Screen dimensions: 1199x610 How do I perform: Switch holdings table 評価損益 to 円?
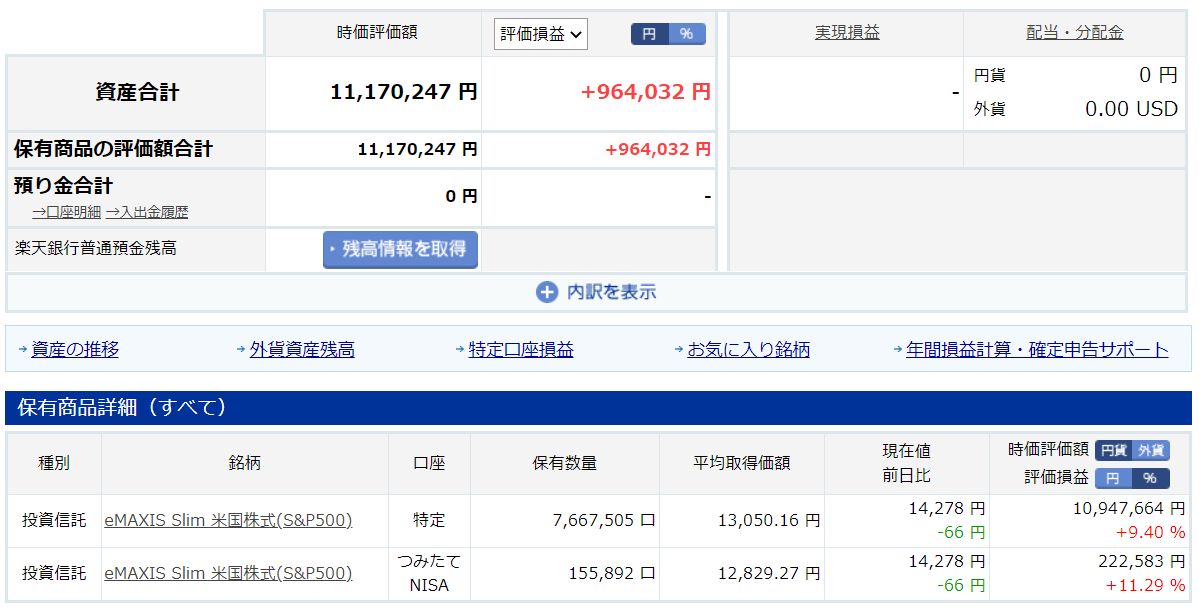(1113, 478)
